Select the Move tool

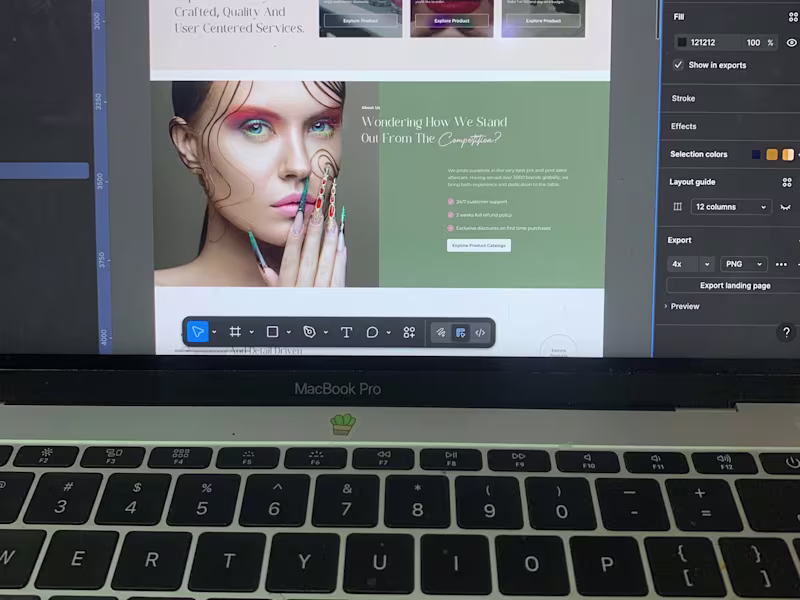(x=198, y=330)
